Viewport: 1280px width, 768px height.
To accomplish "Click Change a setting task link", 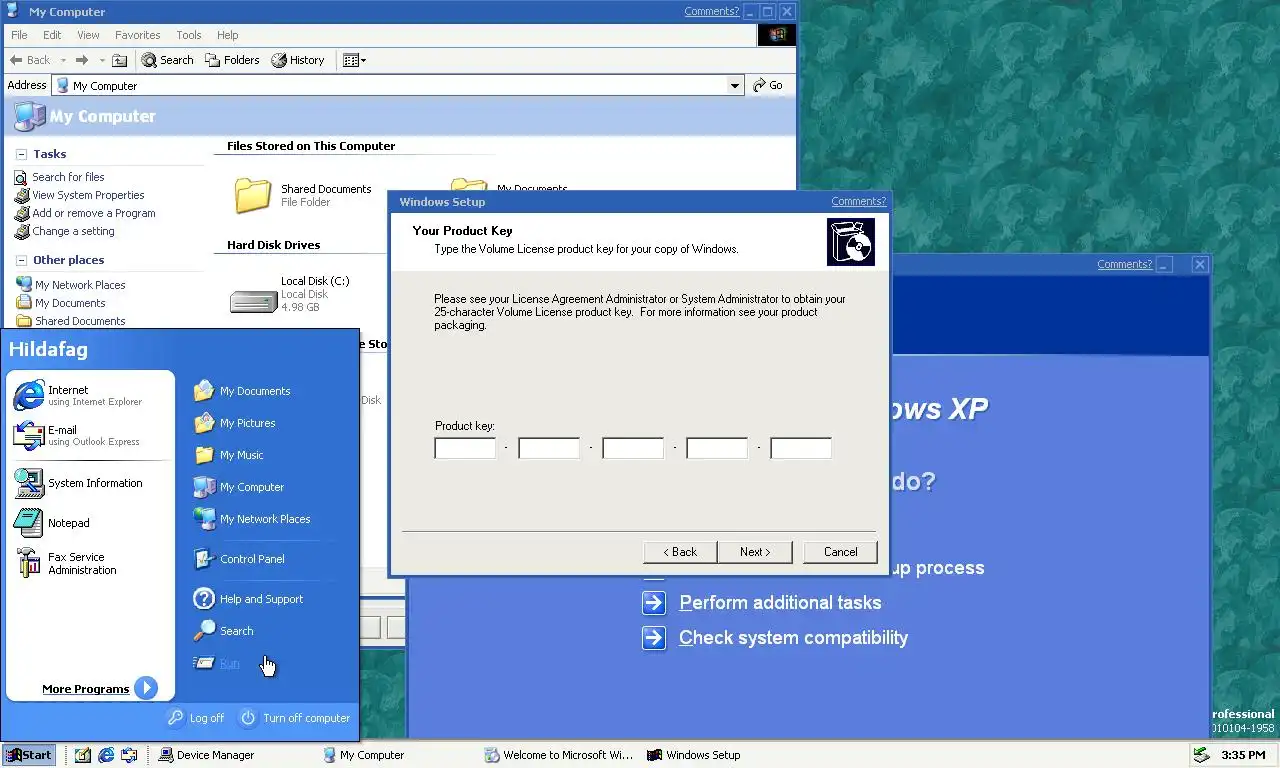I will click(x=73, y=231).
